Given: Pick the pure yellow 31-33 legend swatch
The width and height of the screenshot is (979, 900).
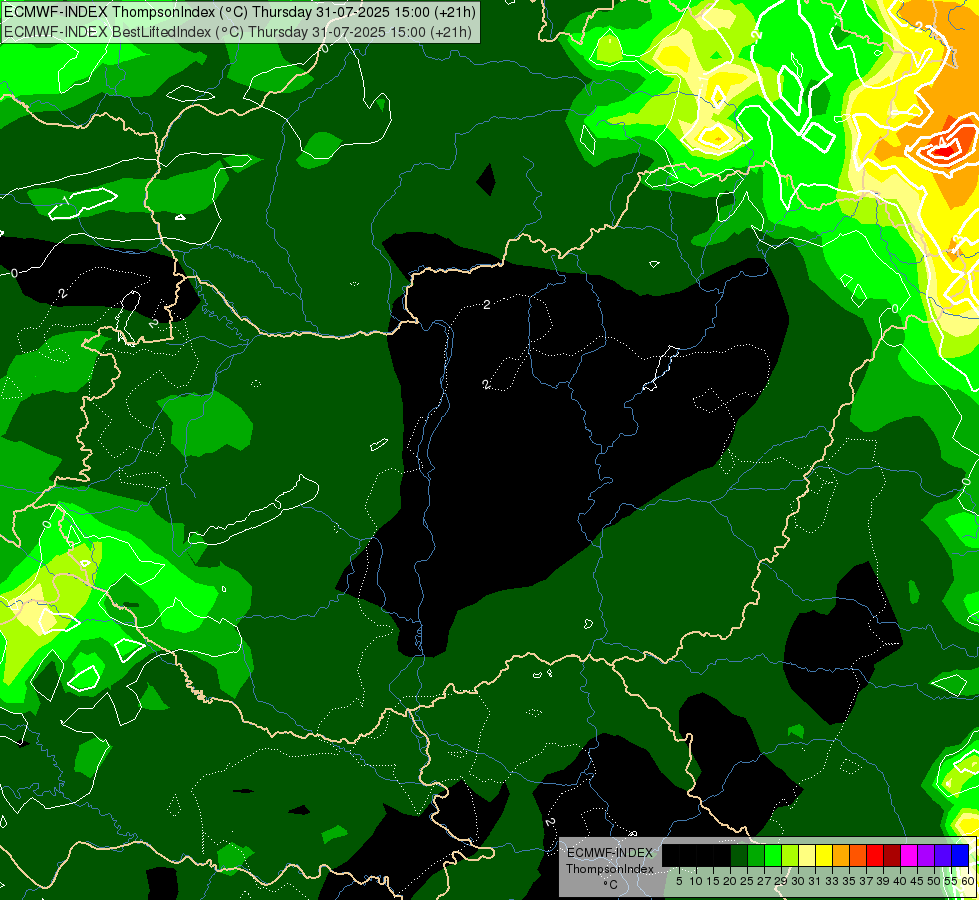Looking at the screenshot, I should (824, 855).
